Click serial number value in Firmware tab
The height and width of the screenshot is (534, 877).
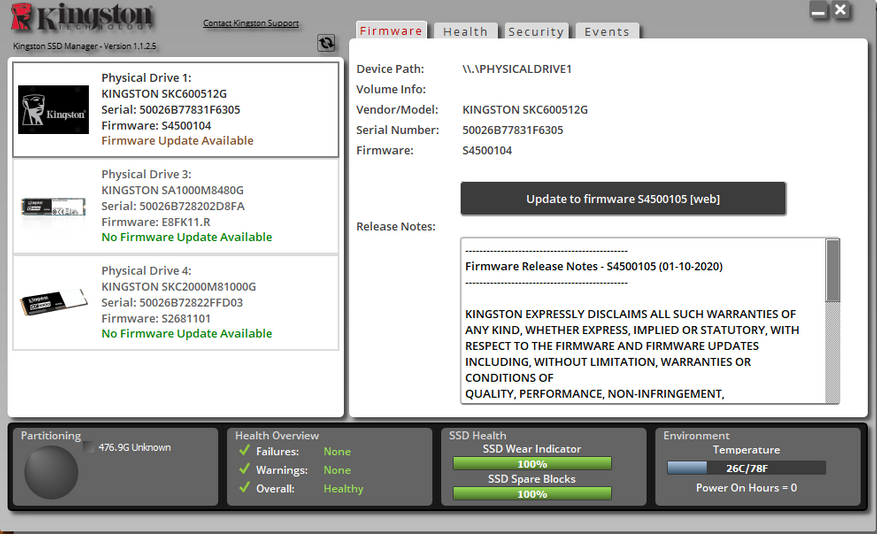(x=512, y=130)
